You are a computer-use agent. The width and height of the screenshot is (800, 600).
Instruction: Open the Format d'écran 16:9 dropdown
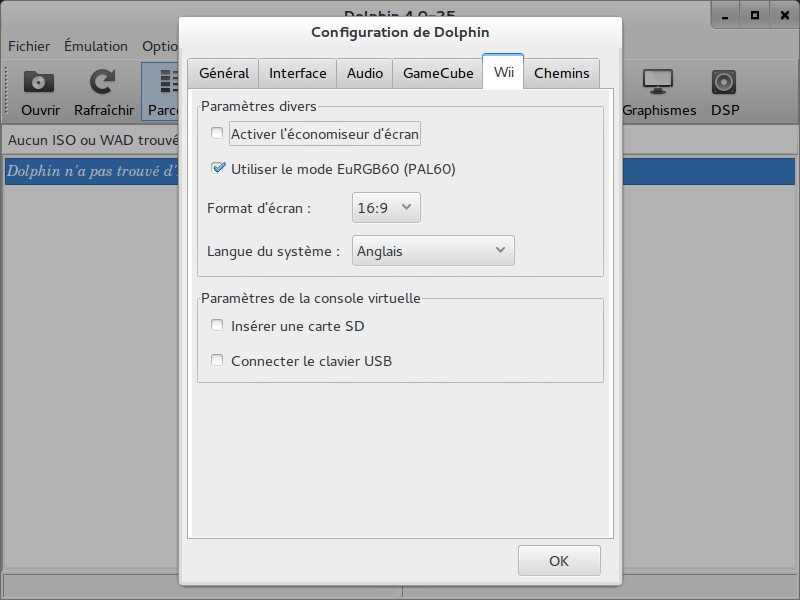pos(386,207)
